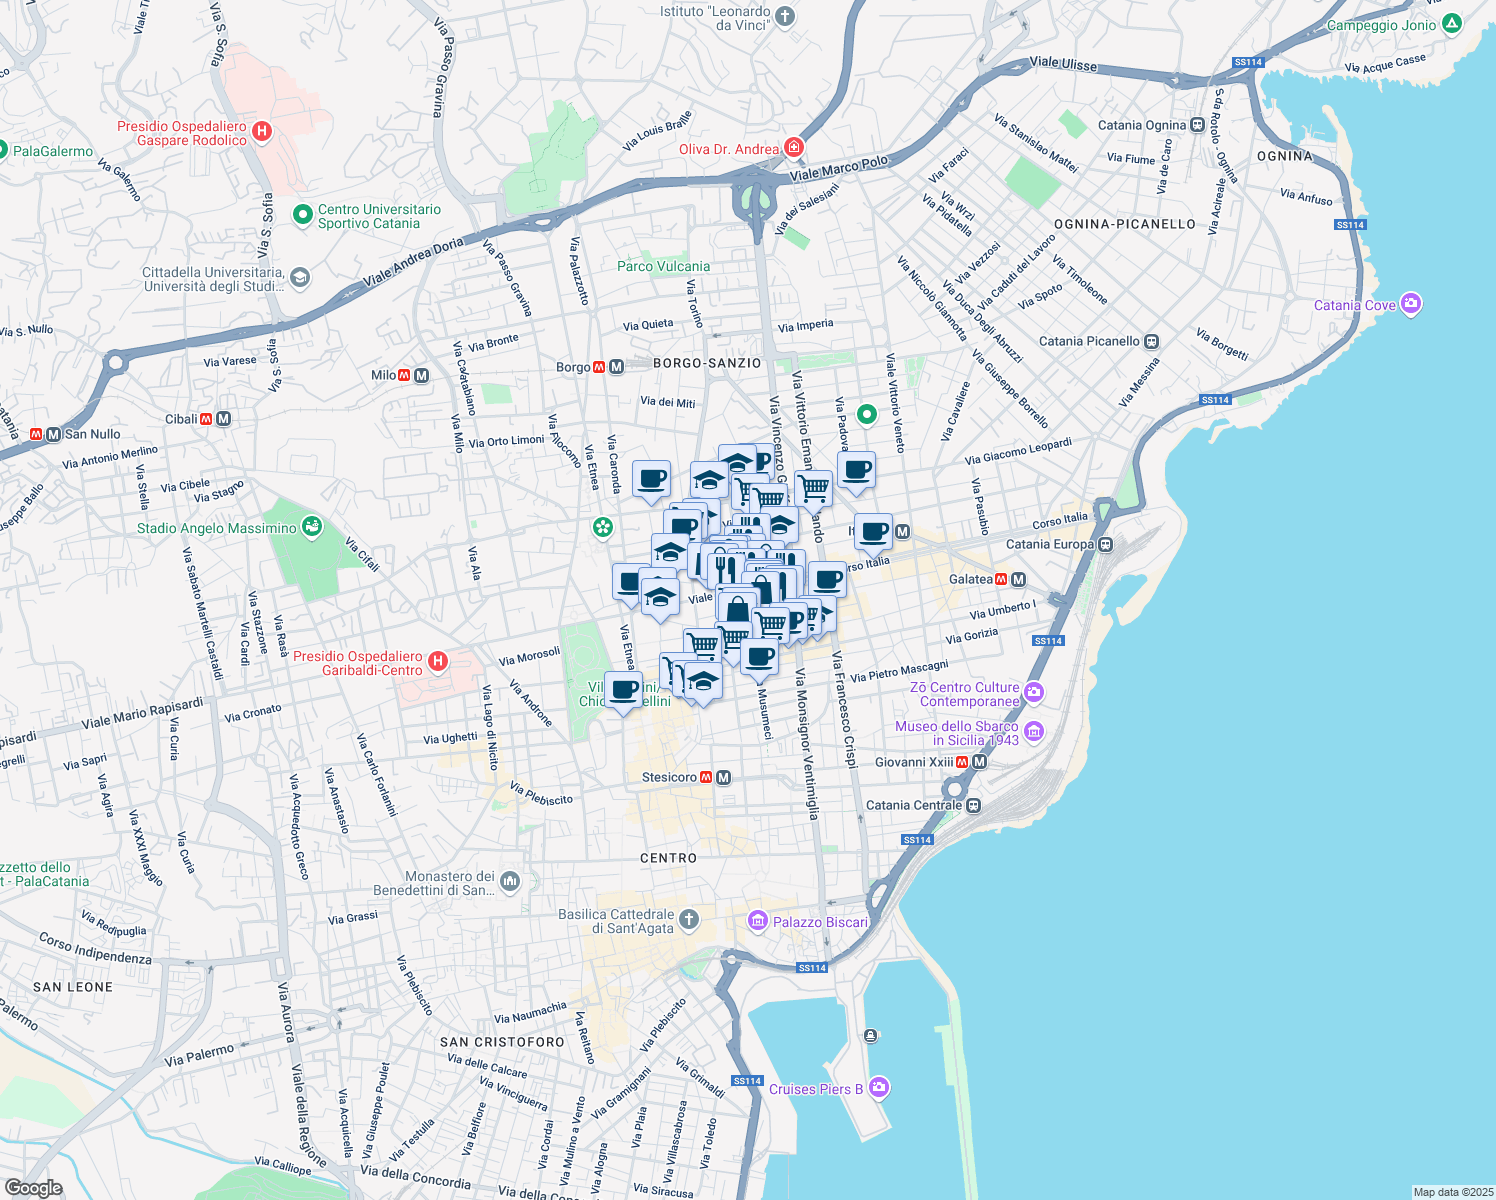Open the Catania Cove camera marker
The image size is (1496, 1200).
[x=1411, y=304]
